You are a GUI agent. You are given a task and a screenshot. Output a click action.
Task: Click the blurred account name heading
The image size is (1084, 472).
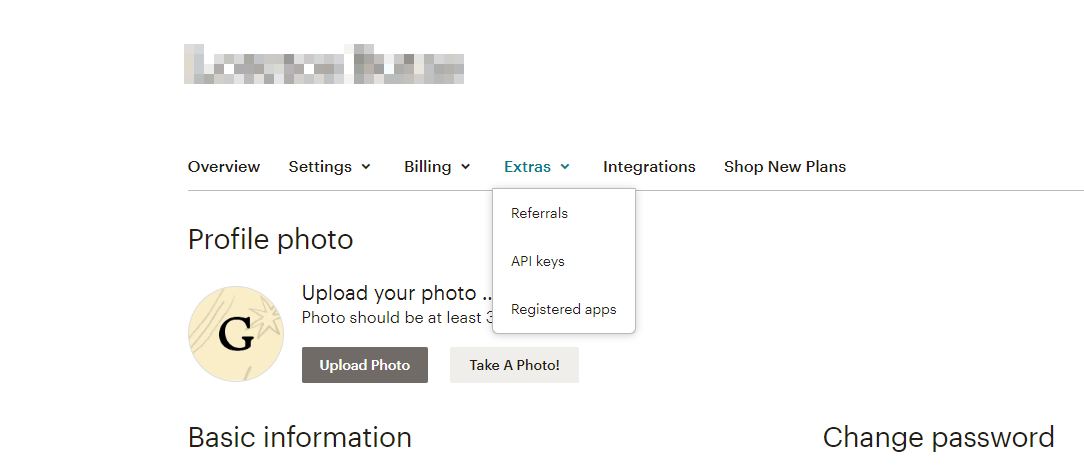coord(324,63)
